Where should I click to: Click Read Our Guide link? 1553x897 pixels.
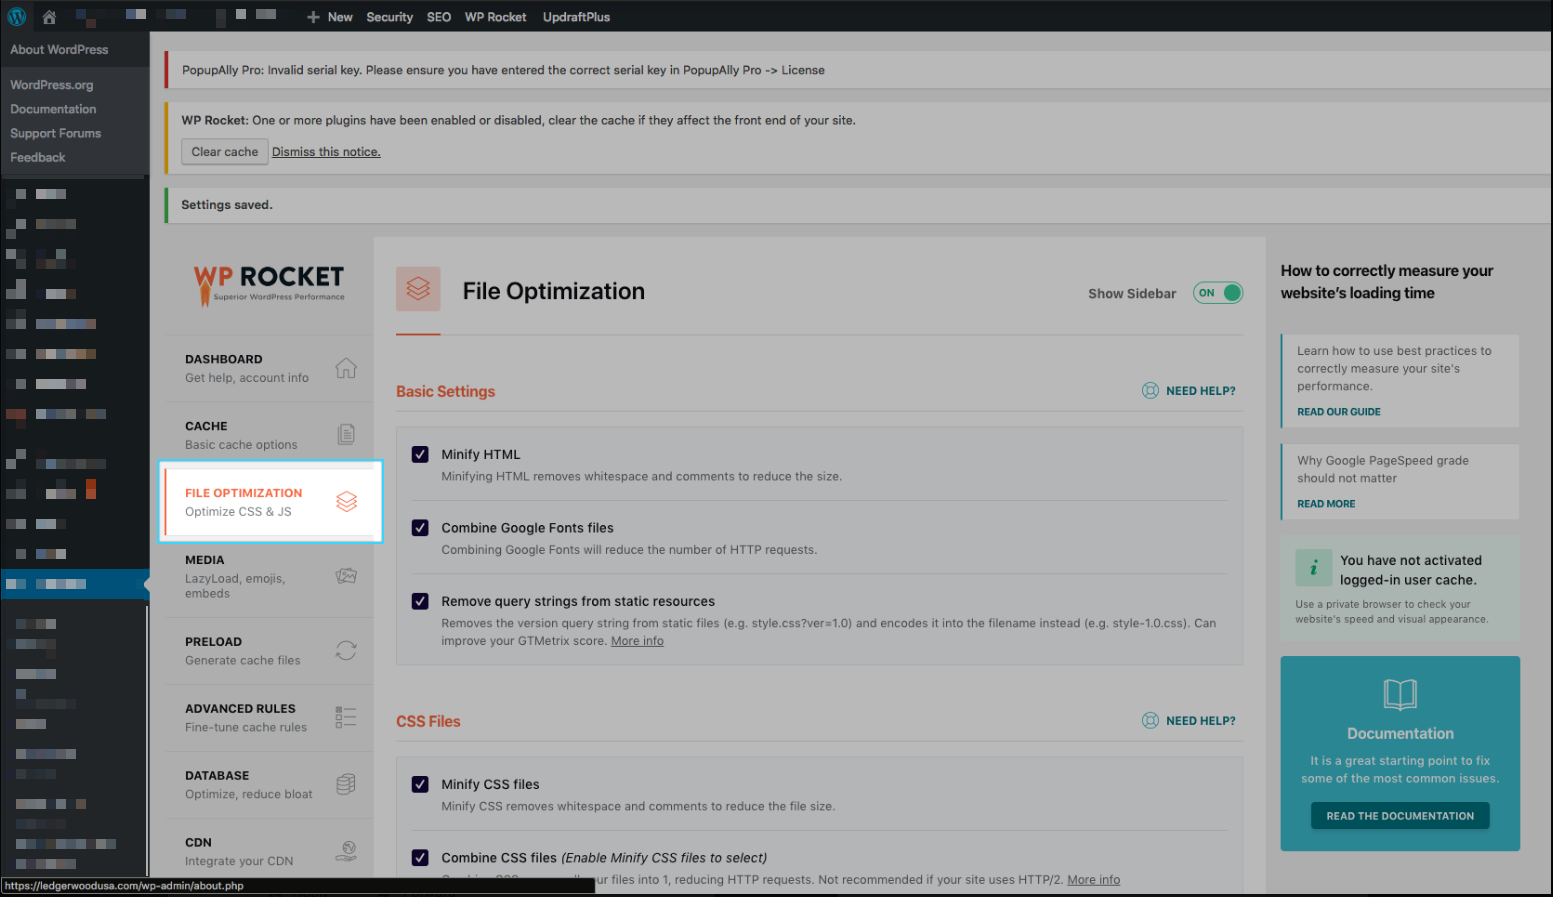(x=1338, y=412)
